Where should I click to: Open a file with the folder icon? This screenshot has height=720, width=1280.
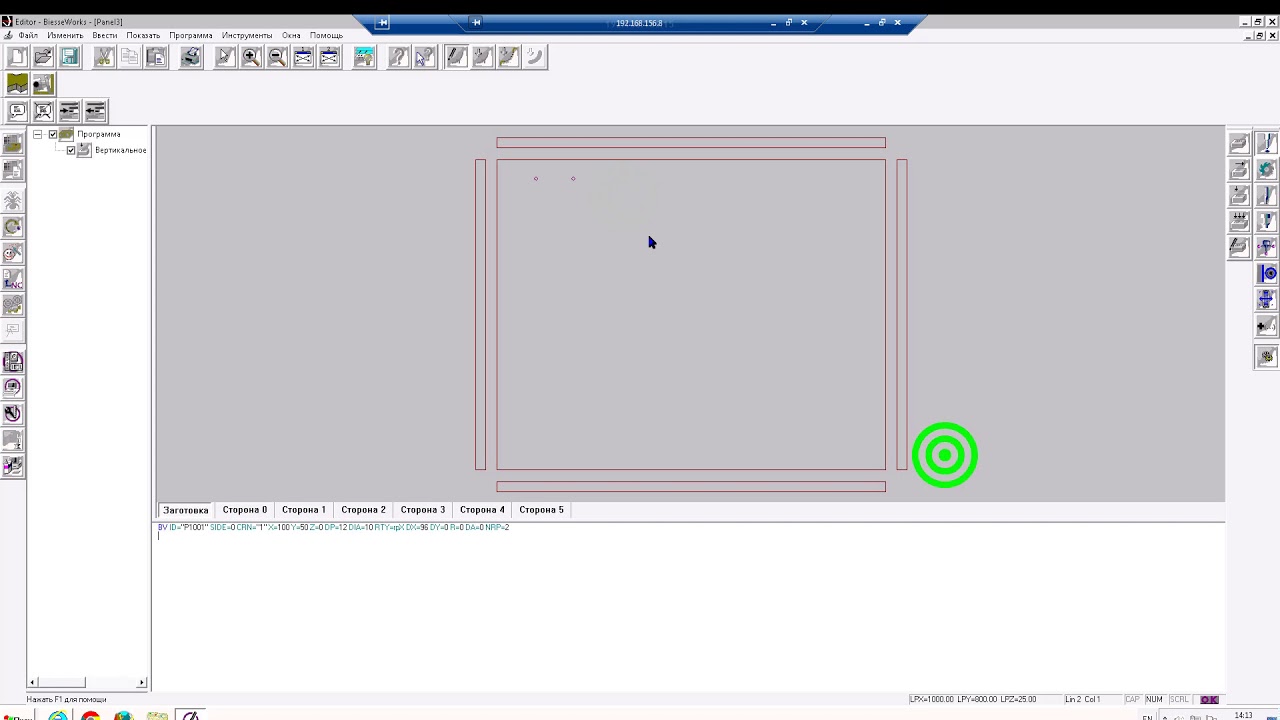click(x=43, y=57)
